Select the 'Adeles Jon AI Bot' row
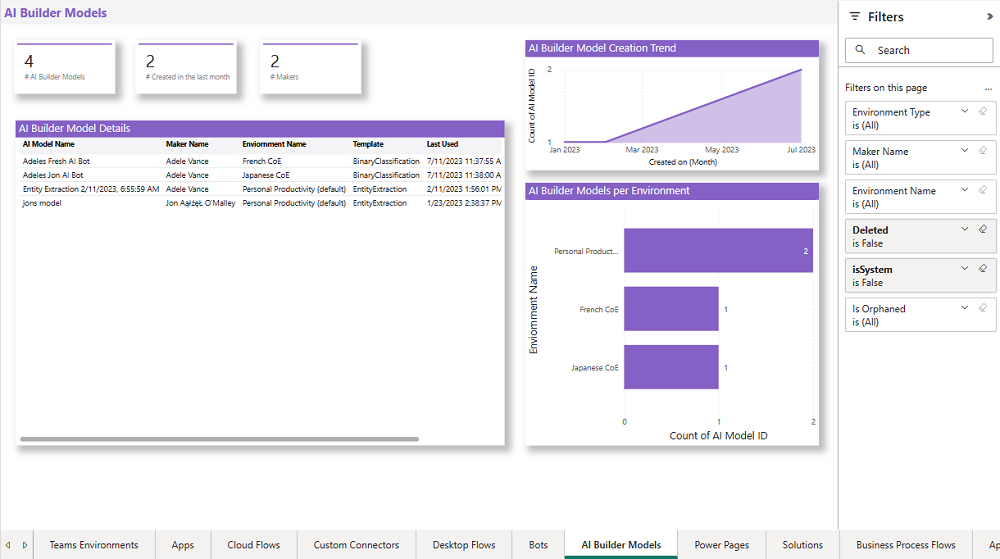 click(261, 175)
